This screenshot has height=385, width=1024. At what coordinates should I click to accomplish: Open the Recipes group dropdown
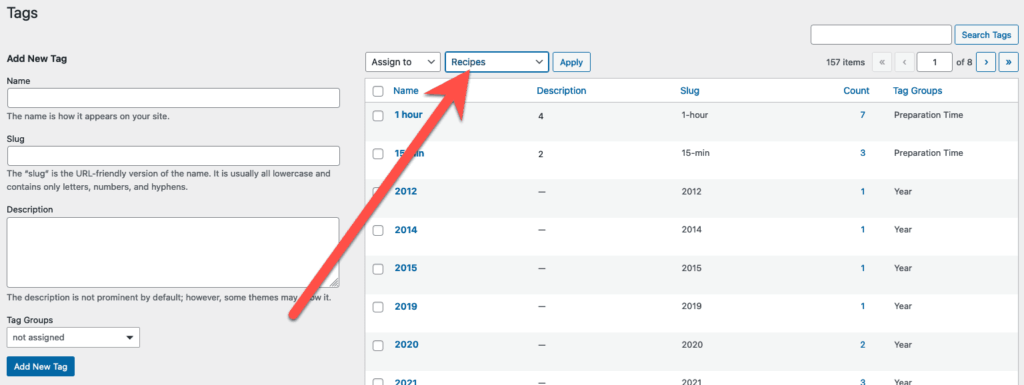[496, 62]
